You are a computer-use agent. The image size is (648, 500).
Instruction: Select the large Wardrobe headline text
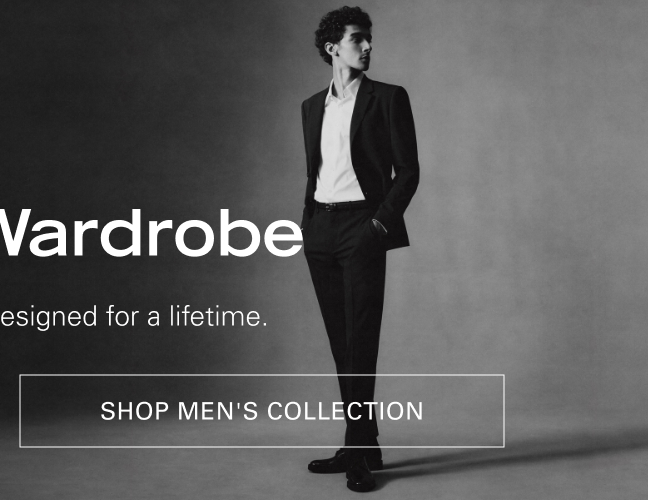(151, 233)
